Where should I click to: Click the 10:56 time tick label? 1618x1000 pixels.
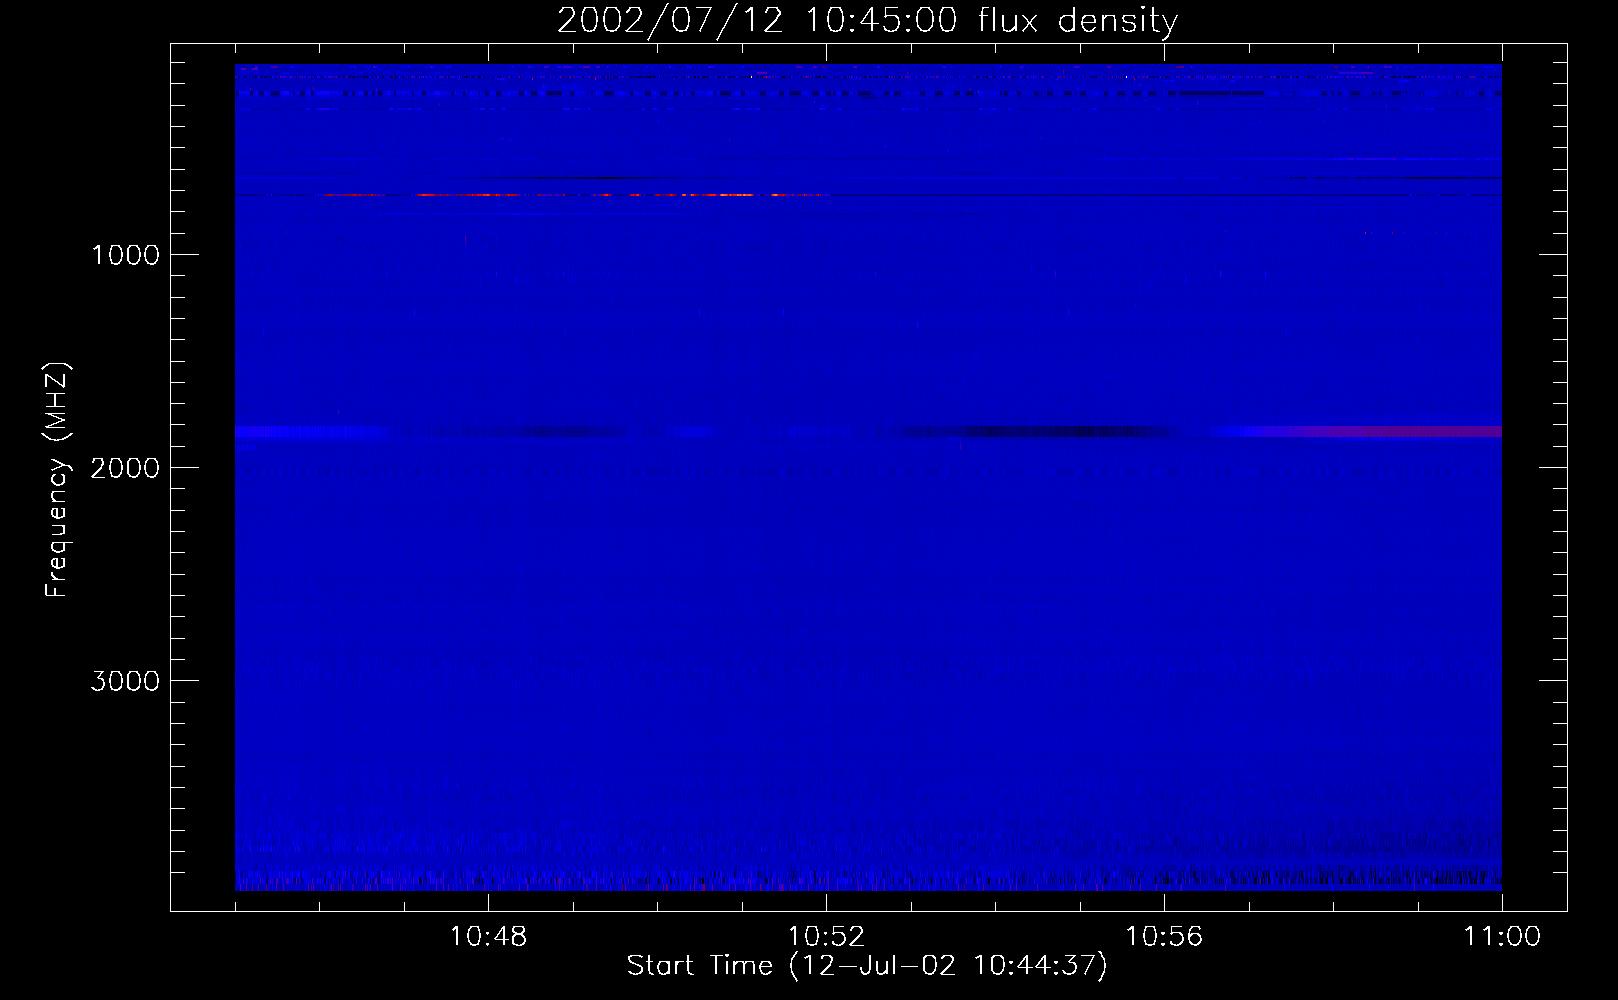pyautogui.click(x=1165, y=937)
